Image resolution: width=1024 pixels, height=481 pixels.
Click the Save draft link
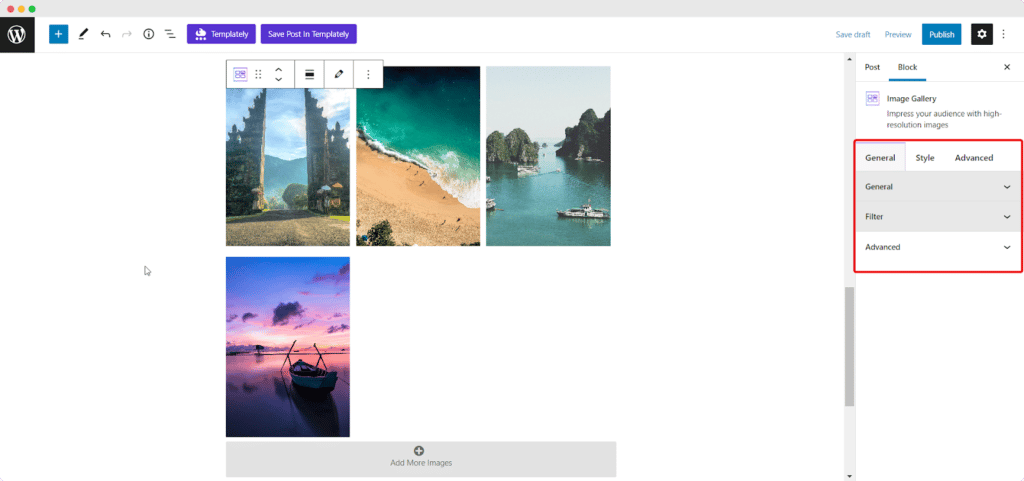click(x=853, y=34)
